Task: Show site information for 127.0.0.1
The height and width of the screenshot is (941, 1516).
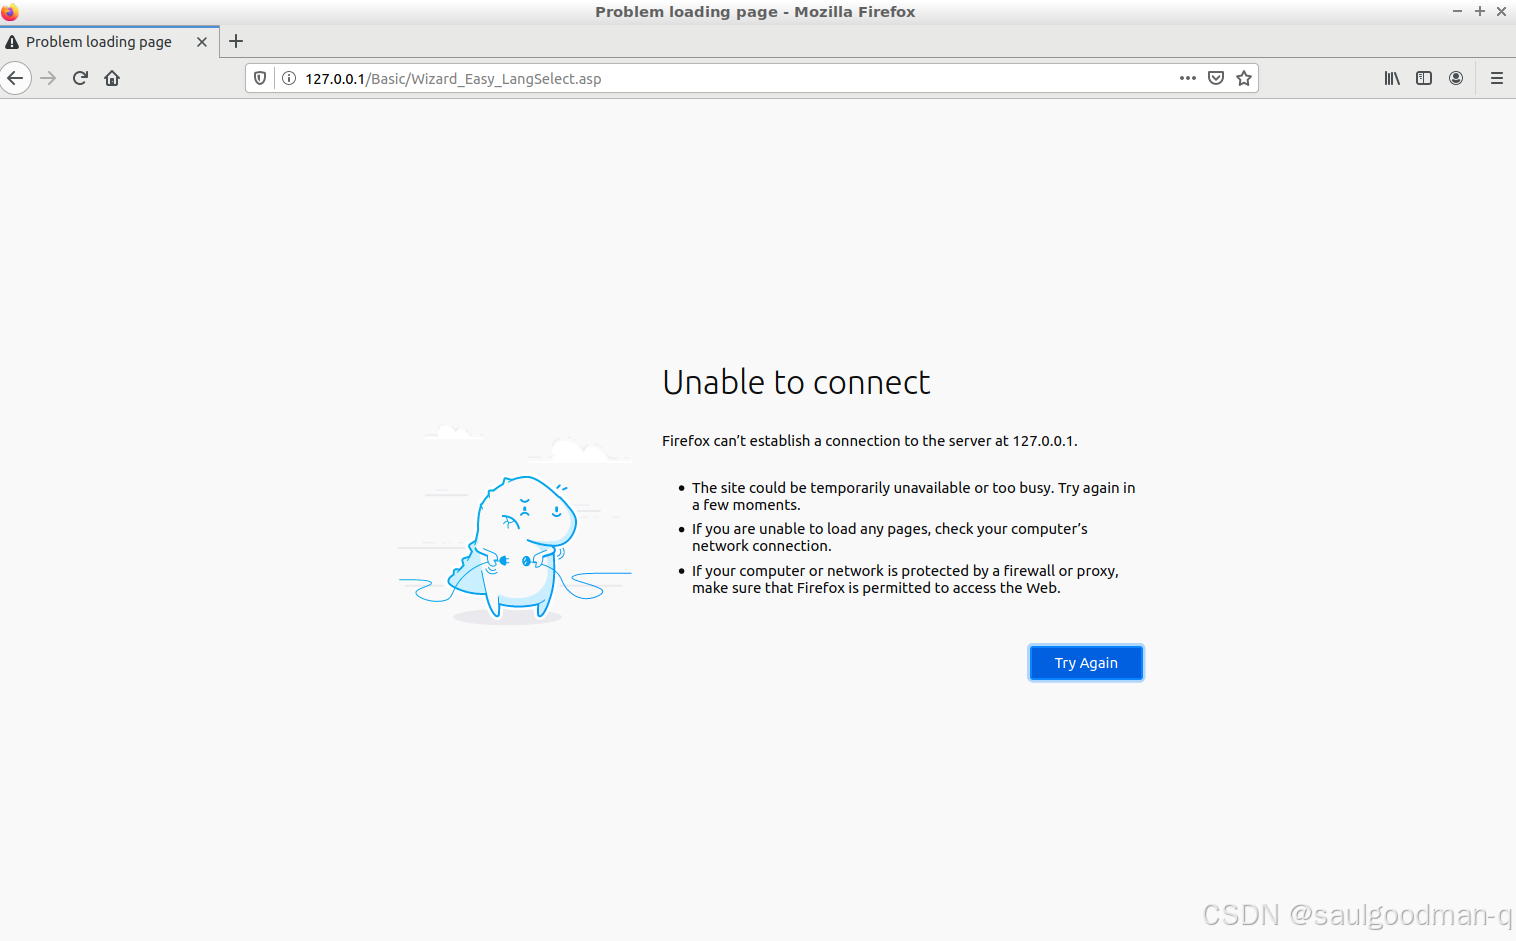Action: (289, 78)
